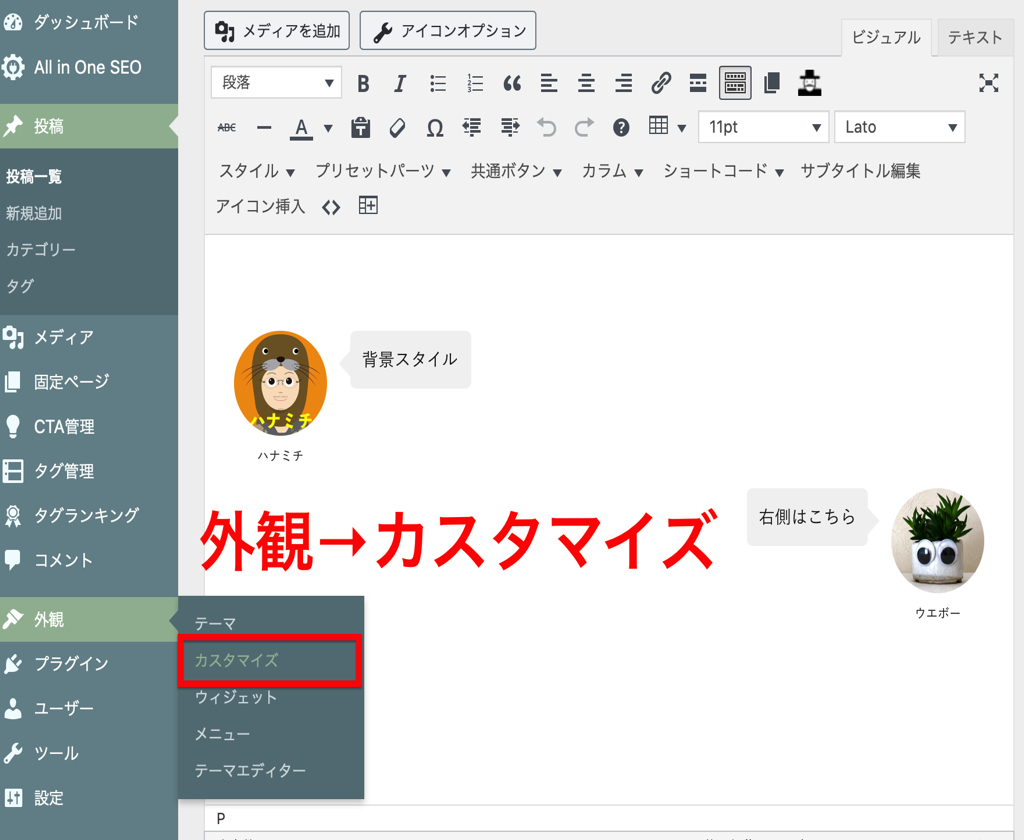This screenshot has width=1024, height=840.
Task: Enter distraction-free fullscreen mode
Action: point(988,83)
